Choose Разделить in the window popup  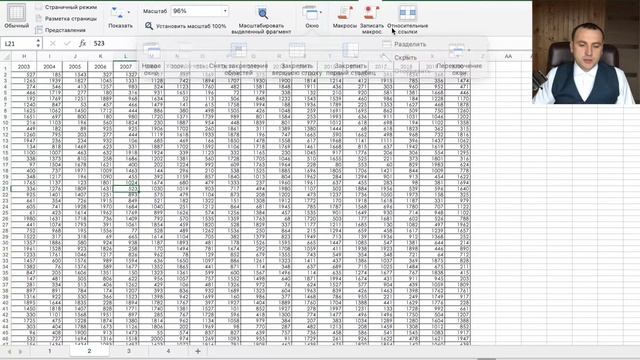(x=404, y=44)
